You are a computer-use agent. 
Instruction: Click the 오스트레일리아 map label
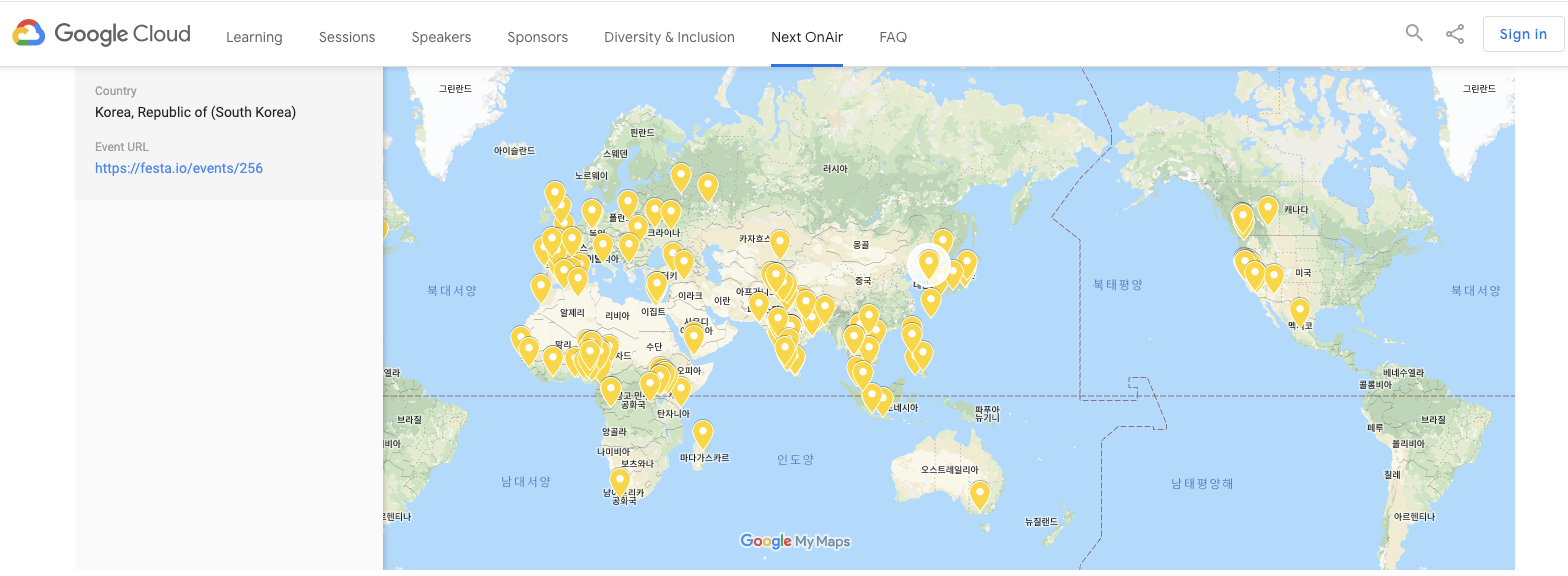click(950, 469)
